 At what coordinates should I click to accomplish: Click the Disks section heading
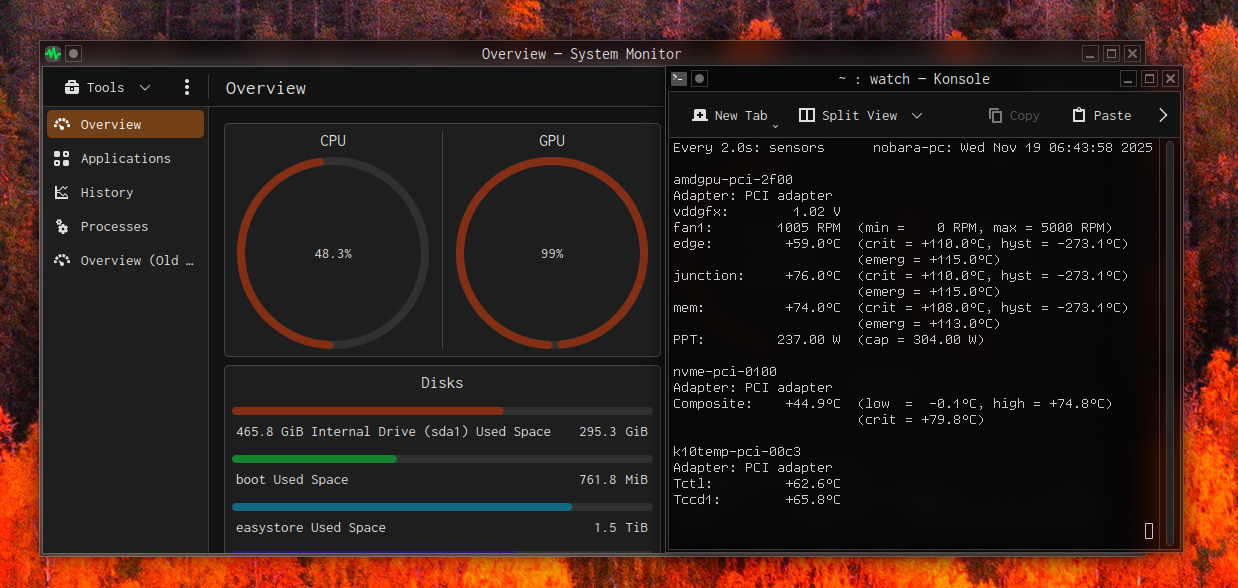(442, 383)
